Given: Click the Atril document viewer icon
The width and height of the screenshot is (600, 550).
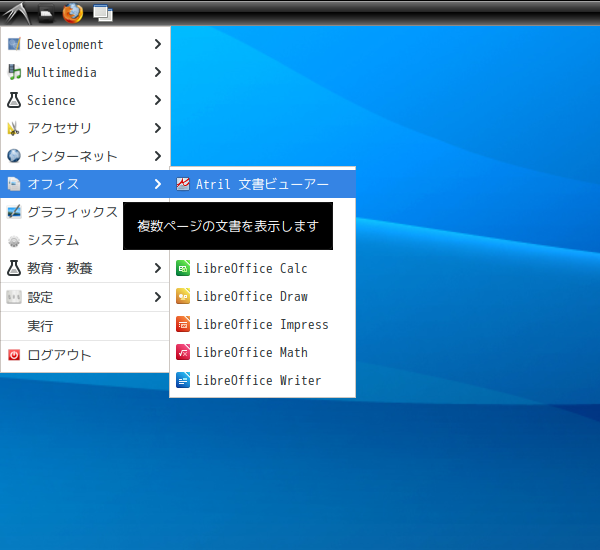Looking at the screenshot, I should pyautogui.click(x=183, y=184).
